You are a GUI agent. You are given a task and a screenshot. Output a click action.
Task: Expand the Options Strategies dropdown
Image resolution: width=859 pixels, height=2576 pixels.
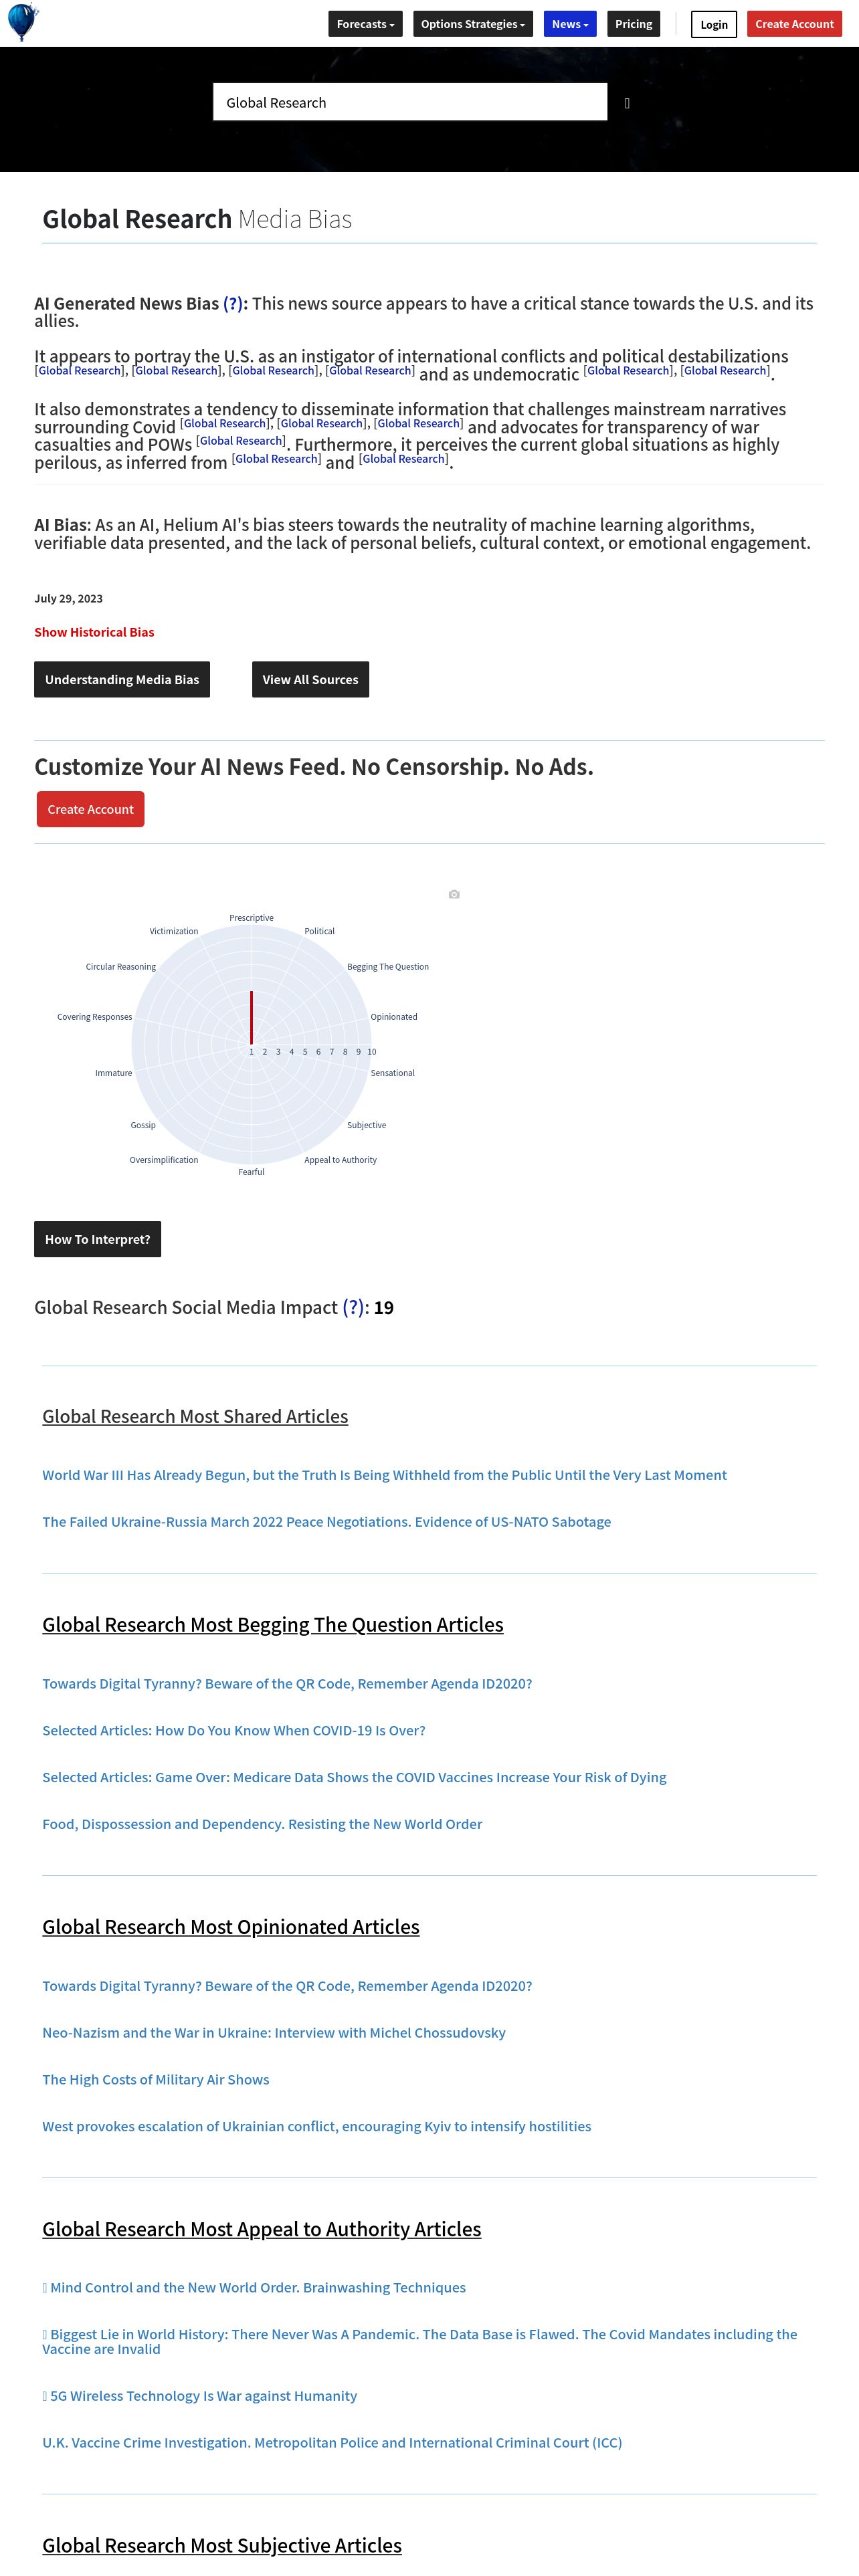[x=473, y=24]
